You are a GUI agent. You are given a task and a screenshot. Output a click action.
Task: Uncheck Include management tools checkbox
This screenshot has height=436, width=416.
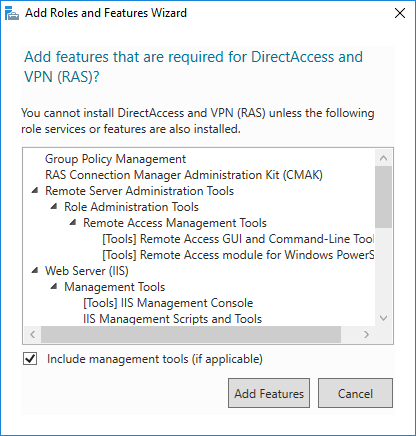[x=30, y=359]
